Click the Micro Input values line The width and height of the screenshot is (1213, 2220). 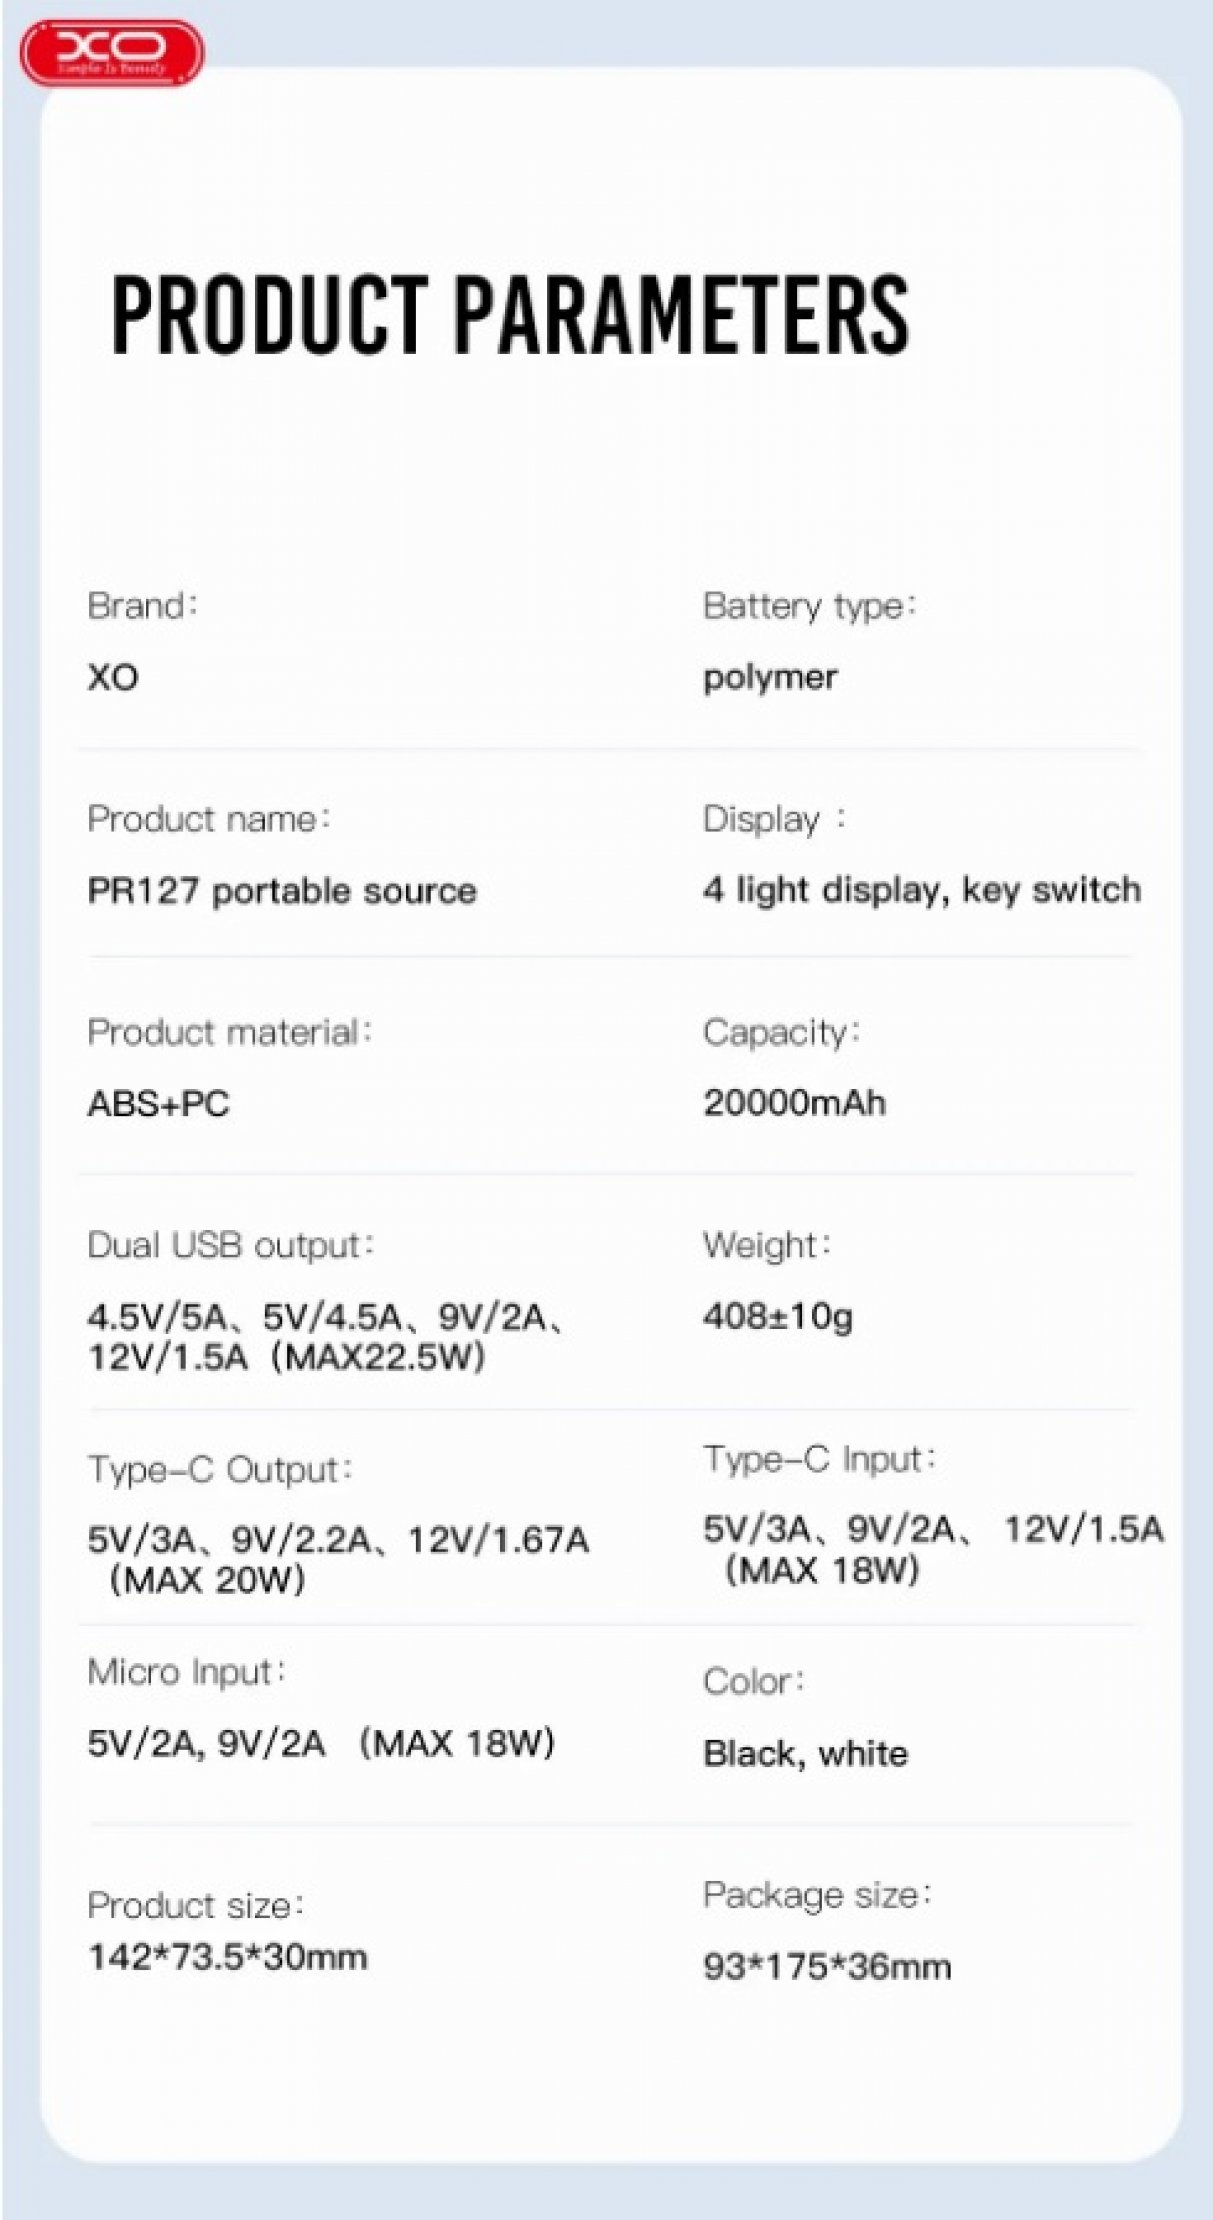click(320, 1744)
